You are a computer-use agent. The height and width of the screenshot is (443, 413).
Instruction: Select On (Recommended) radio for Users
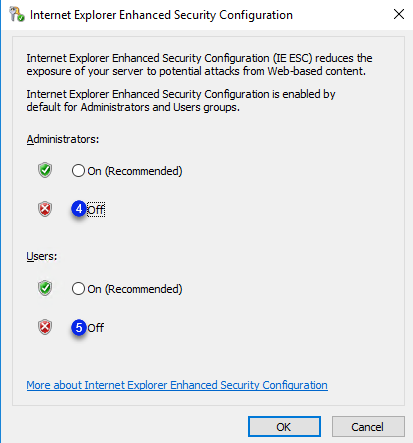coord(78,289)
